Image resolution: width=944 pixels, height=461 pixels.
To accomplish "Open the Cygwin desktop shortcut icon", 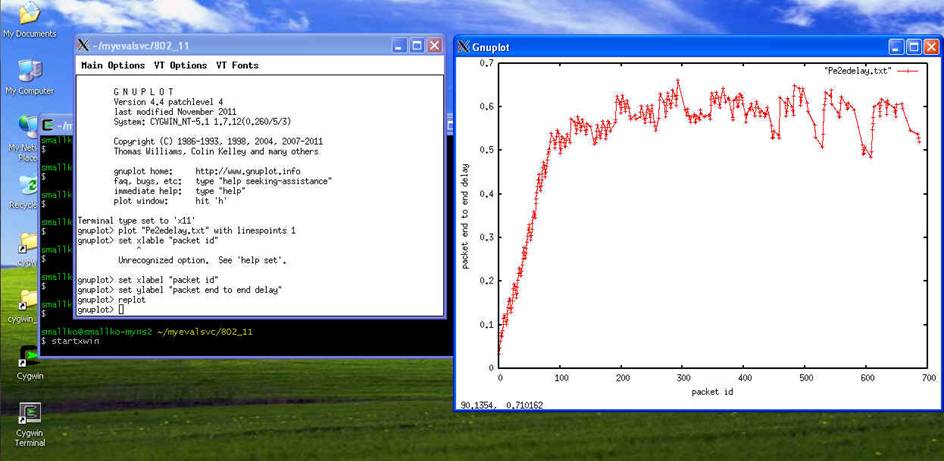I will [x=30, y=361].
